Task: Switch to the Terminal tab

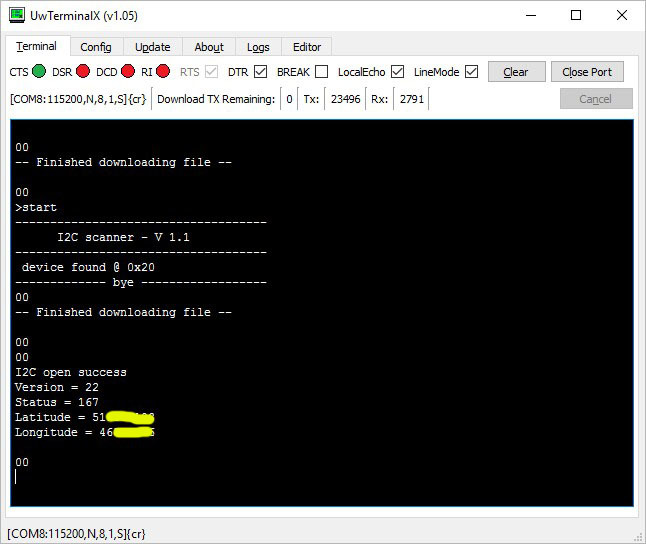Action: tap(37, 46)
